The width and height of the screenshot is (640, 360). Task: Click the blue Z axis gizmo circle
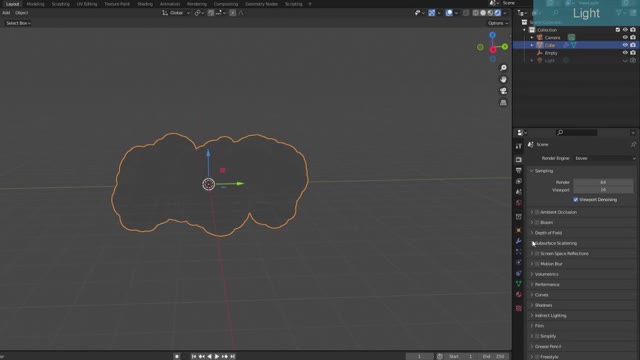(493, 36)
